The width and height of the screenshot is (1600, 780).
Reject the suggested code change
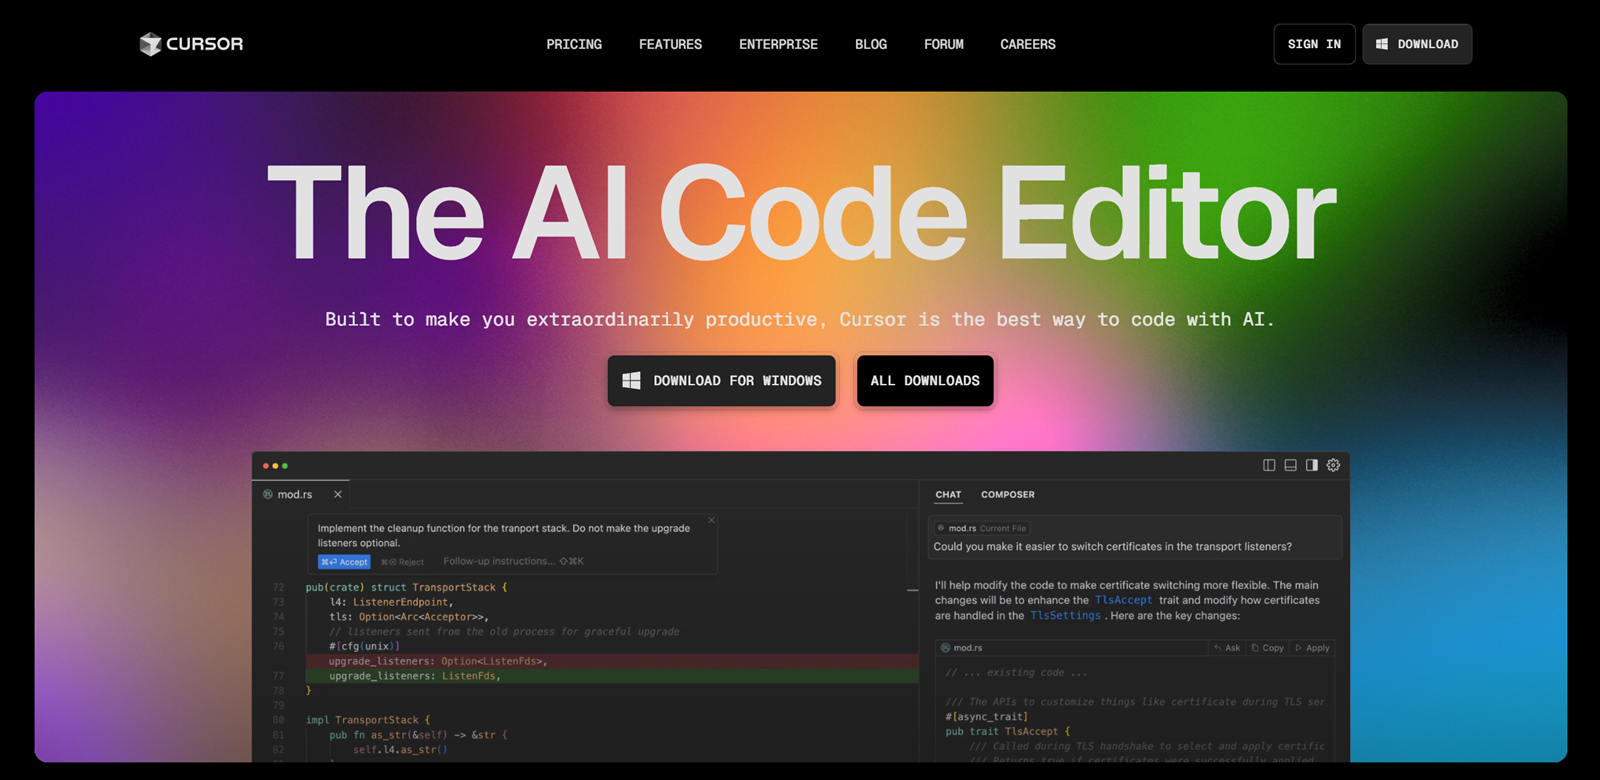click(x=402, y=562)
